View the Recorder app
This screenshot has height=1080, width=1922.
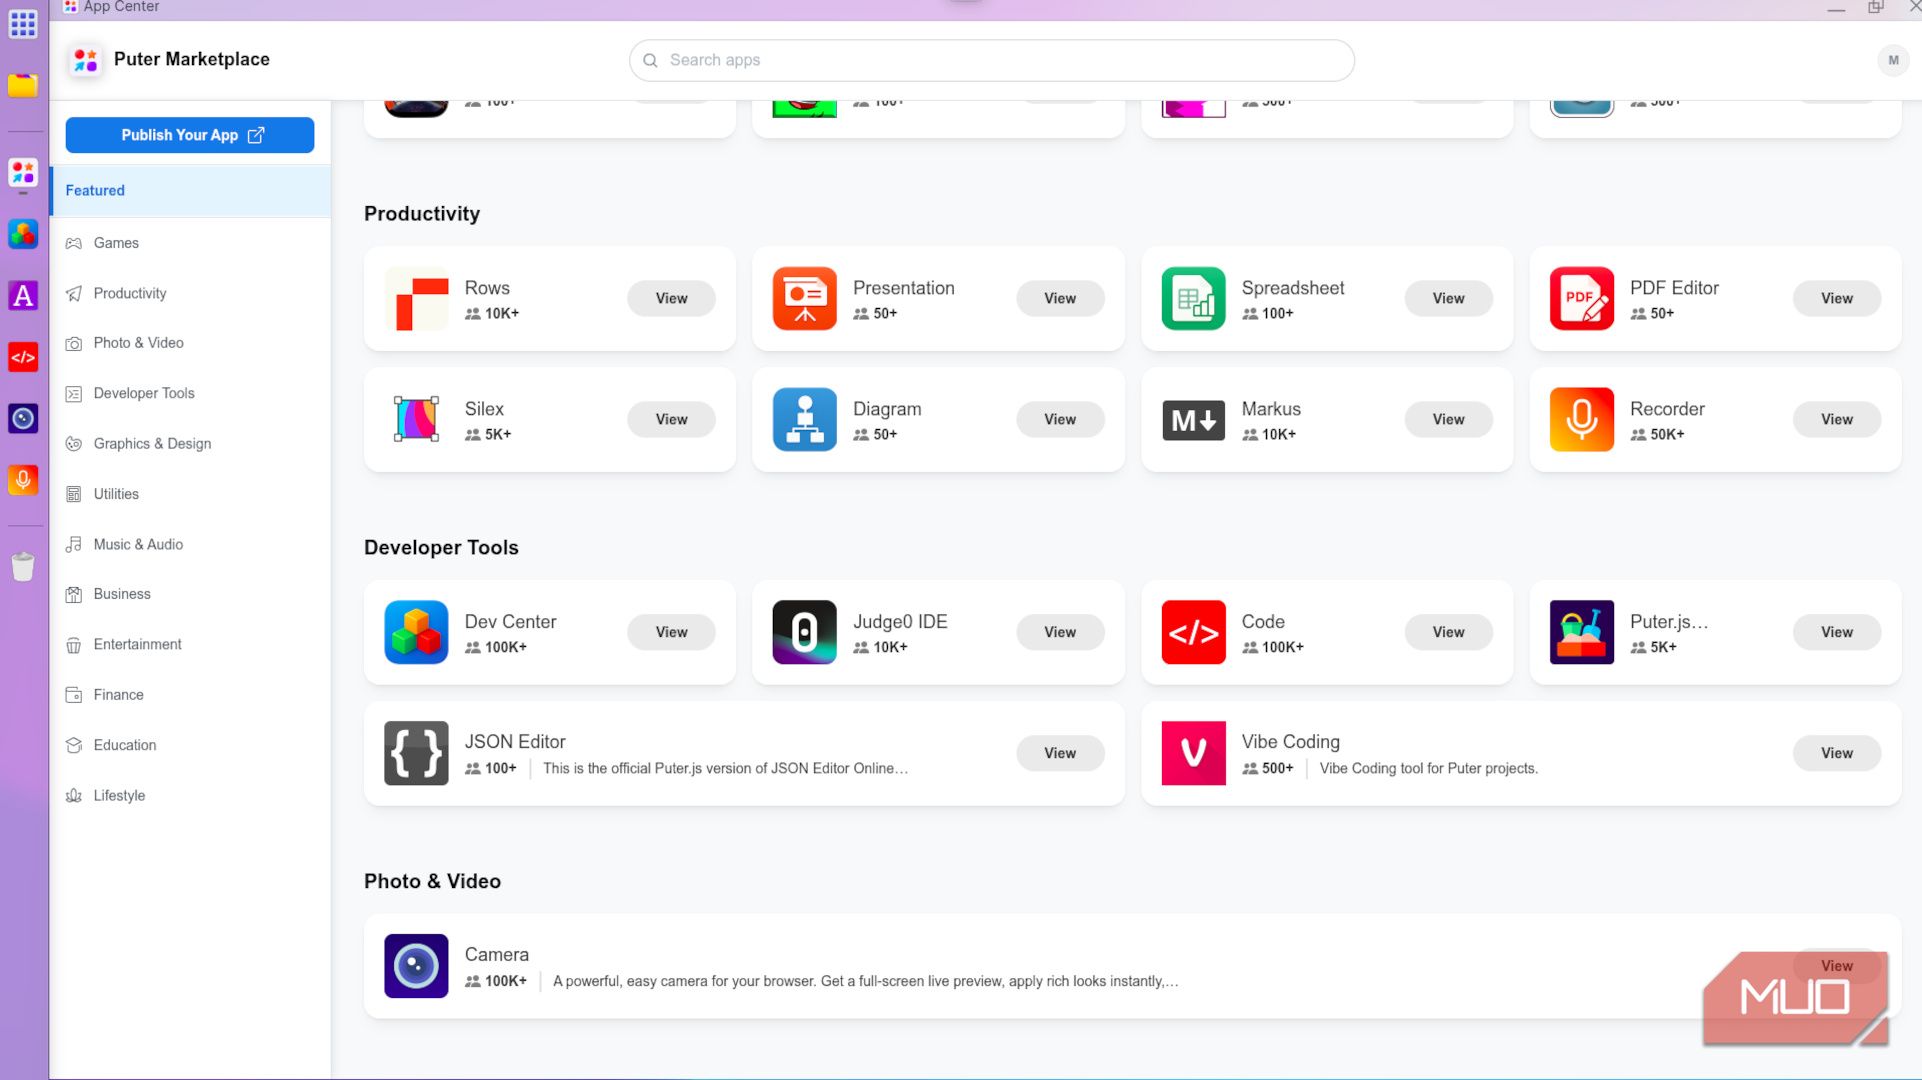pyautogui.click(x=1836, y=419)
